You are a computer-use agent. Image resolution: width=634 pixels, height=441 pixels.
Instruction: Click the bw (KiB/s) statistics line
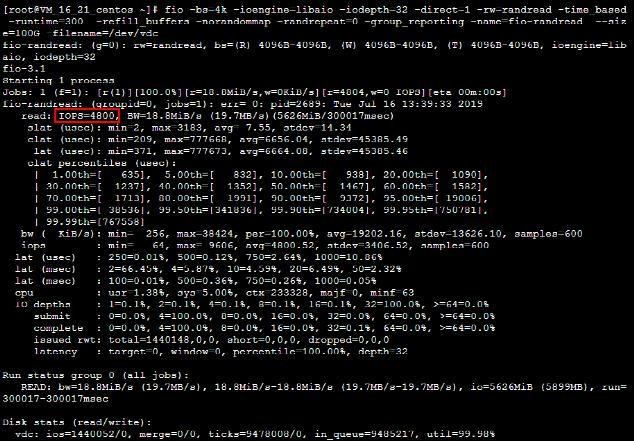tap(302, 233)
